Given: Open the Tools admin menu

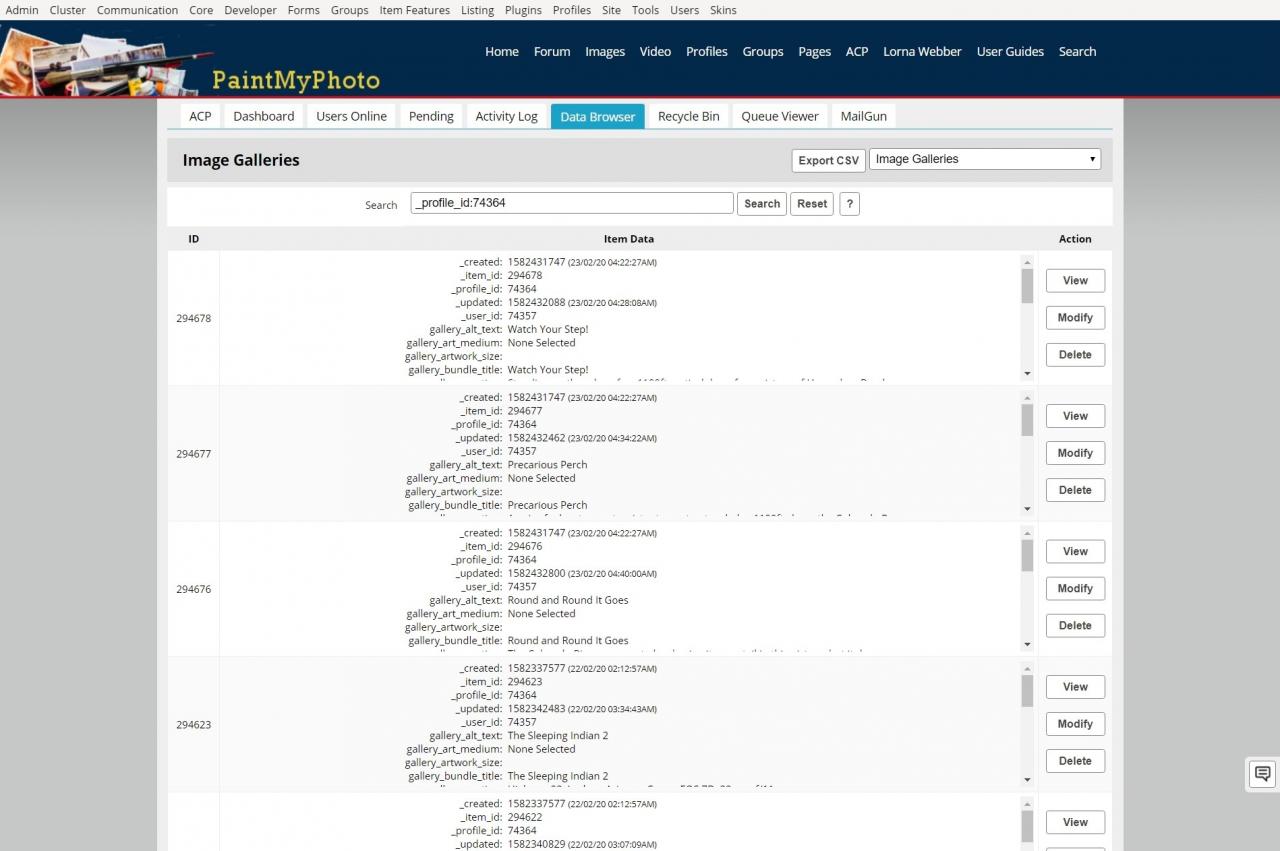Looking at the screenshot, I should (645, 10).
